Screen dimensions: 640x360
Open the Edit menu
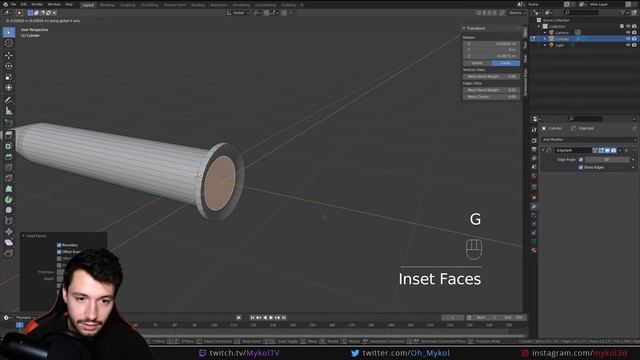(x=24, y=4)
